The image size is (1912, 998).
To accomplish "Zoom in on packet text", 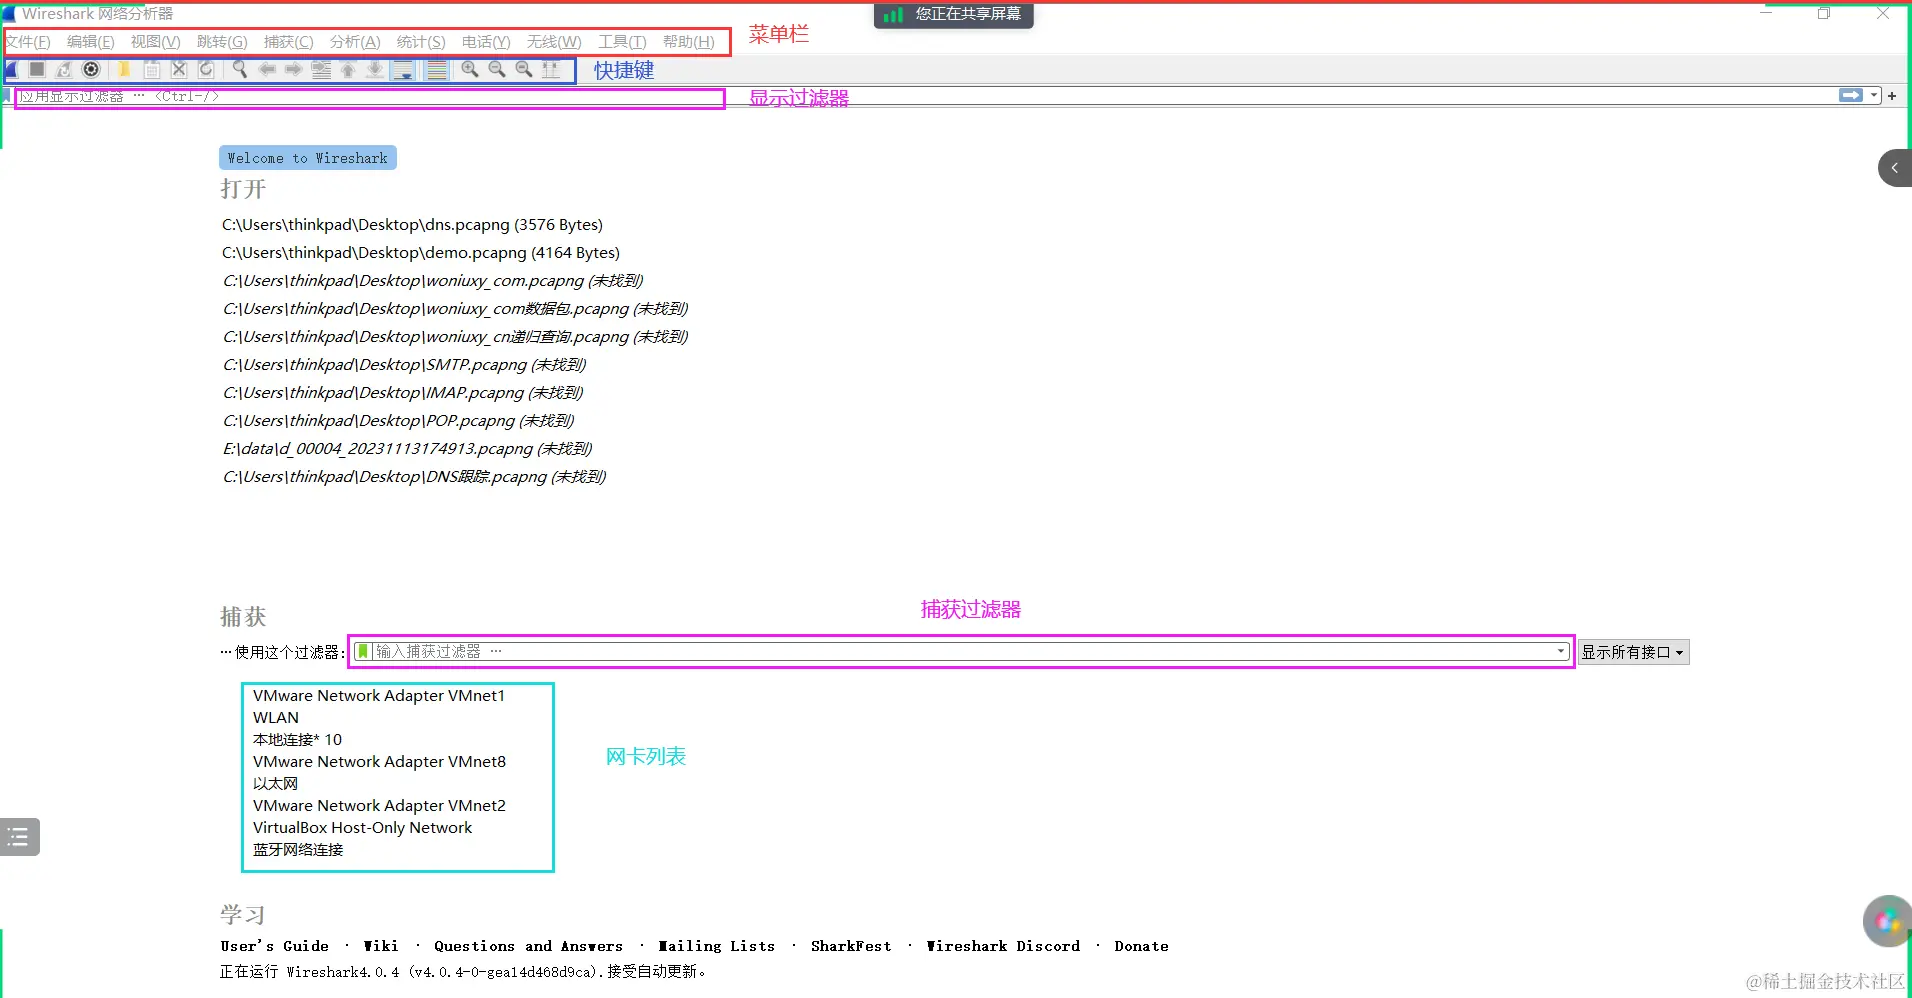I will tap(470, 69).
